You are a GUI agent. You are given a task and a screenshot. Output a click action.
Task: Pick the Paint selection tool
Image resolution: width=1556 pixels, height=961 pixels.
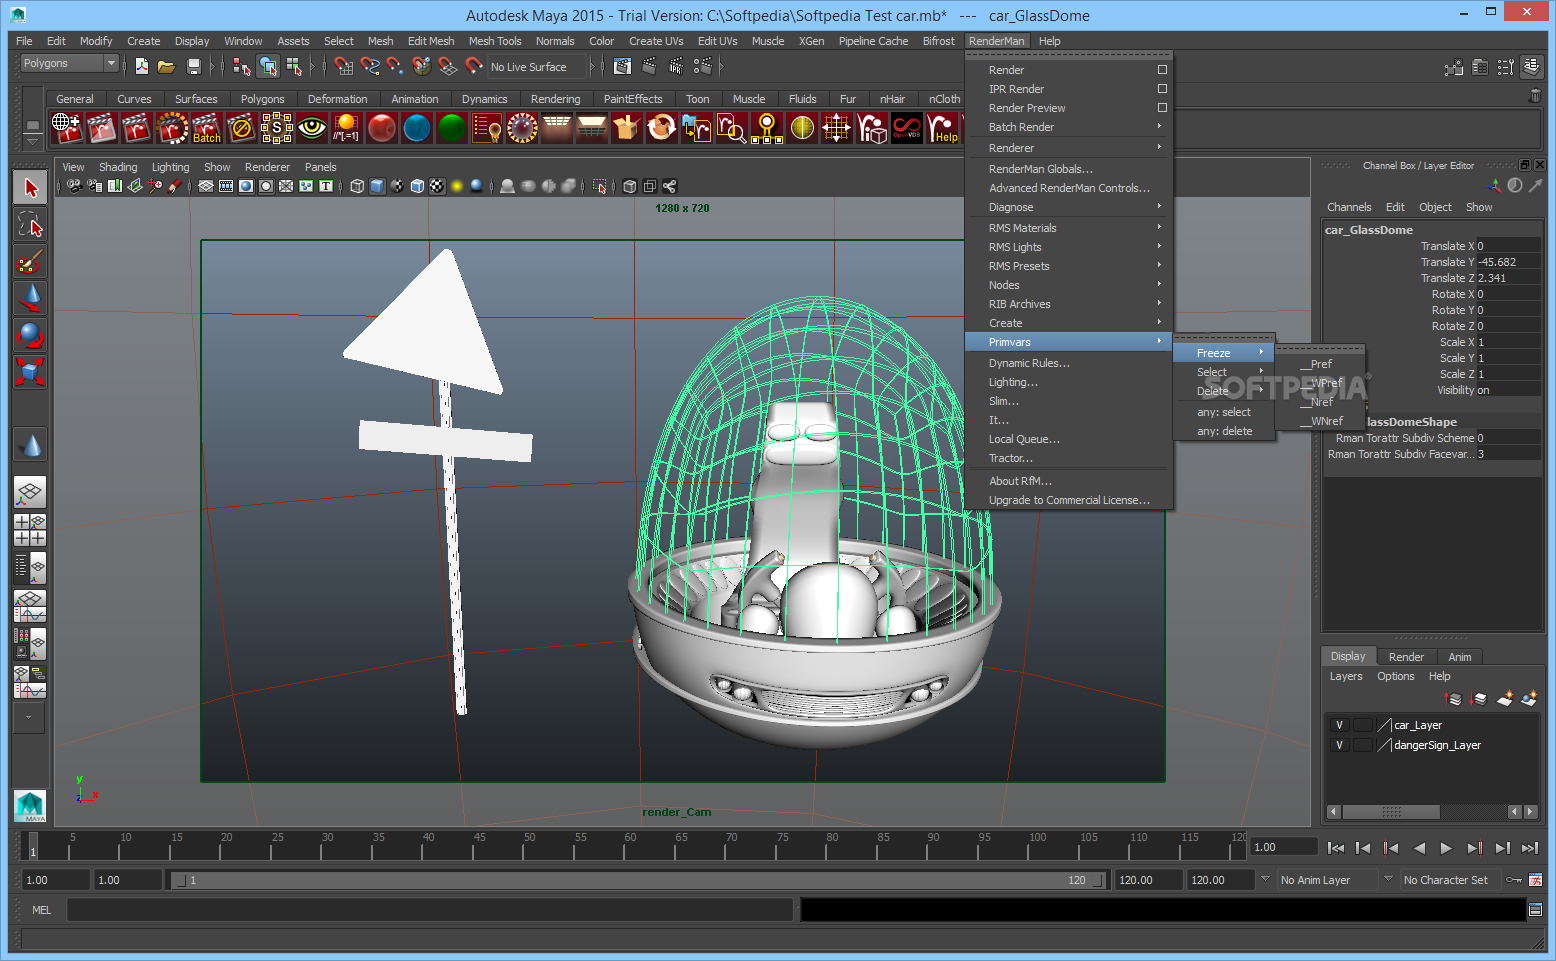click(x=30, y=261)
